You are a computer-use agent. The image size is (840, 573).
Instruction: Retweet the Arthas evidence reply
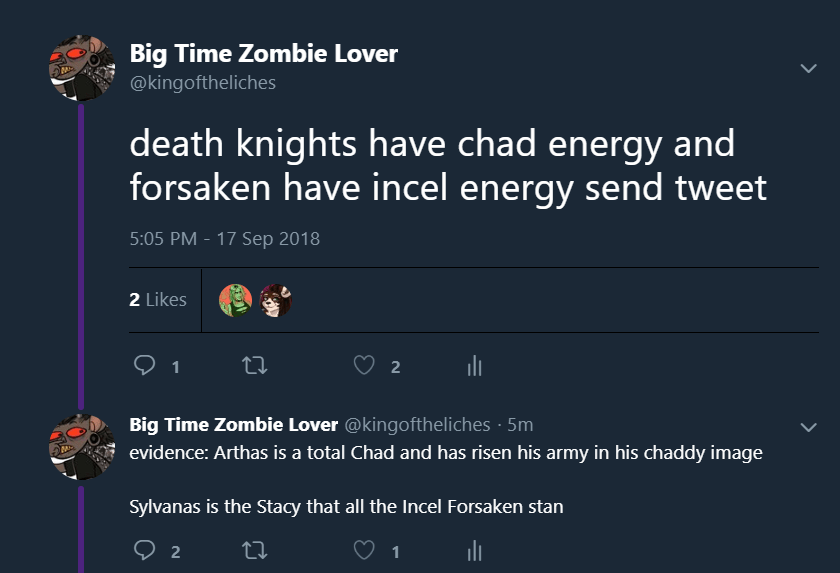click(x=255, y=551)
